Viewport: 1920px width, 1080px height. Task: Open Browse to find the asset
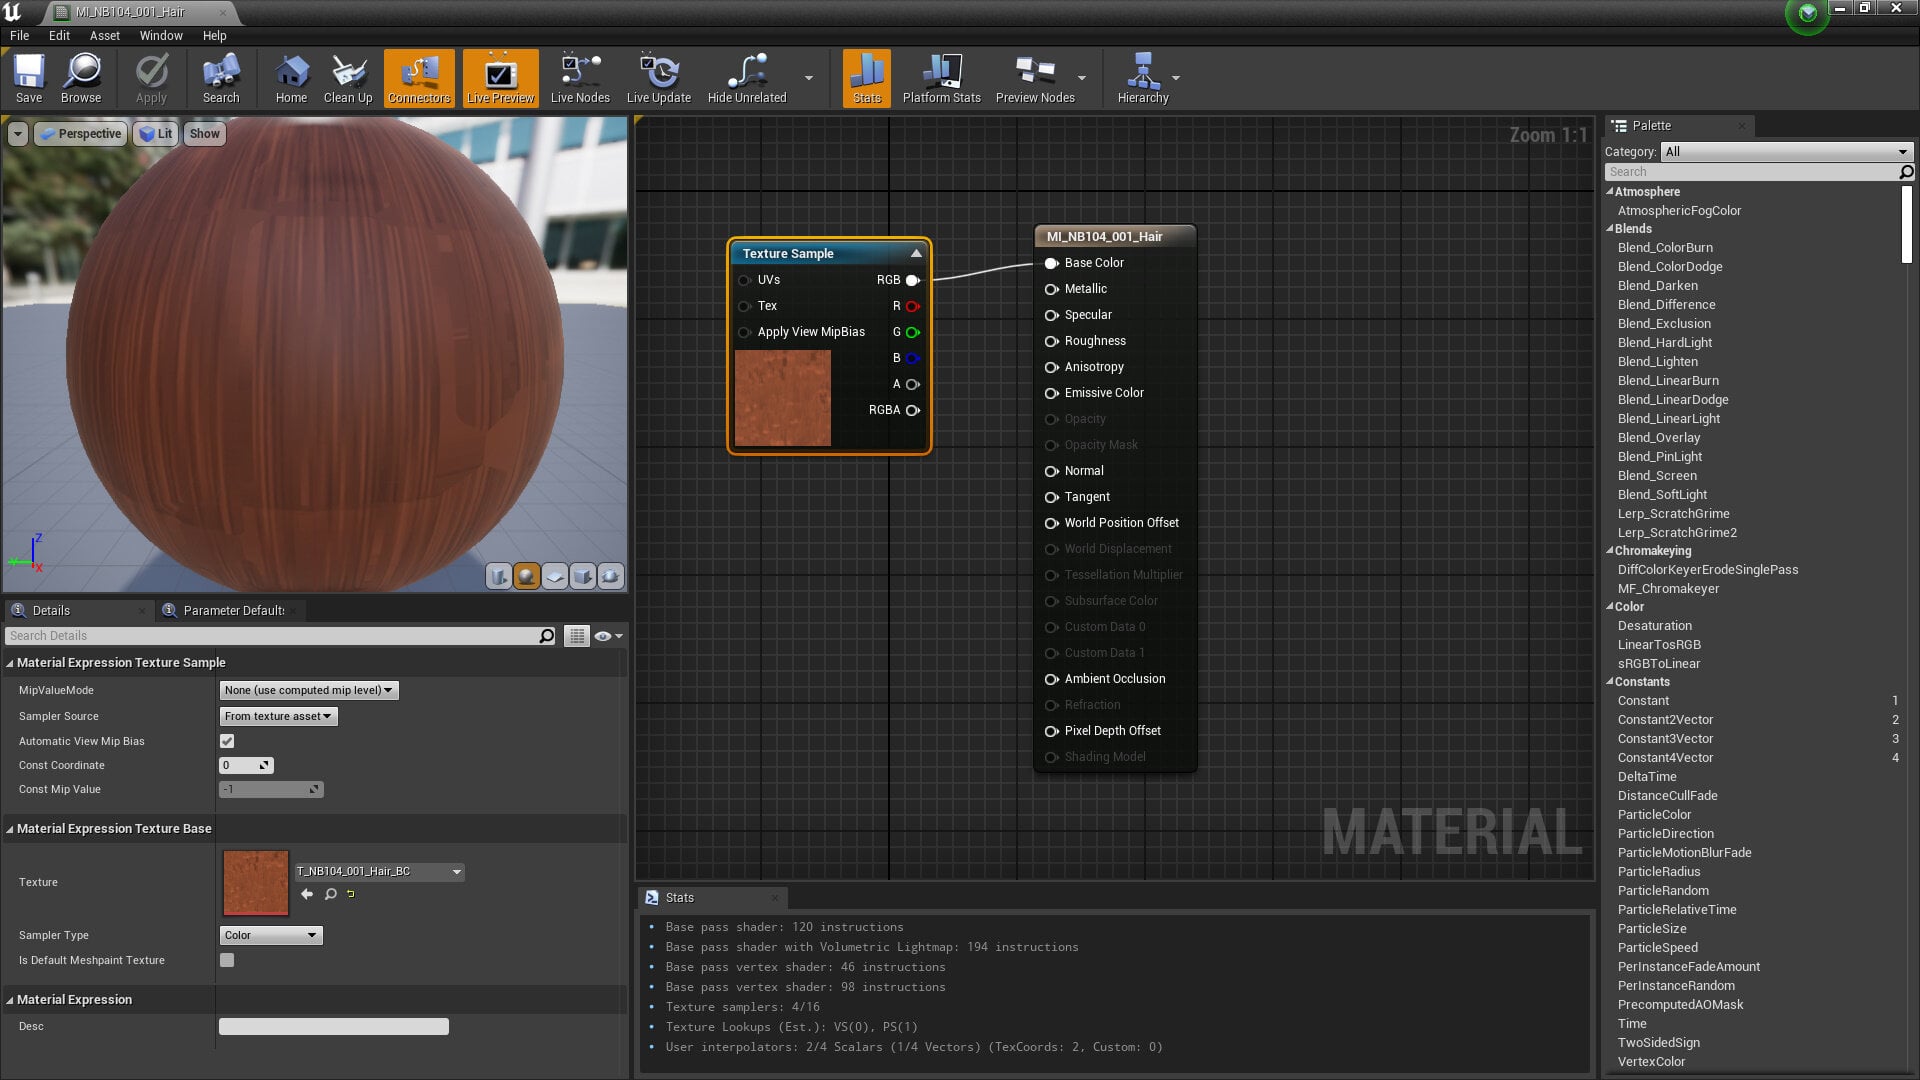(81, 78)
